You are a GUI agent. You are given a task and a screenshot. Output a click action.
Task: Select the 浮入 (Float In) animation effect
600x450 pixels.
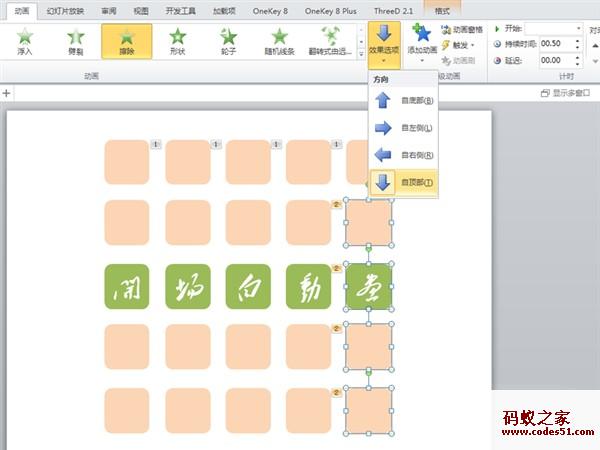click(24, 41)
